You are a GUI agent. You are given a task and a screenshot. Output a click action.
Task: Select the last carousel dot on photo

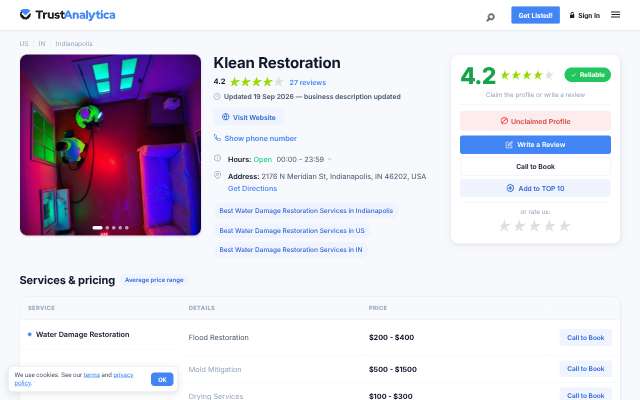tap(127, 228)
